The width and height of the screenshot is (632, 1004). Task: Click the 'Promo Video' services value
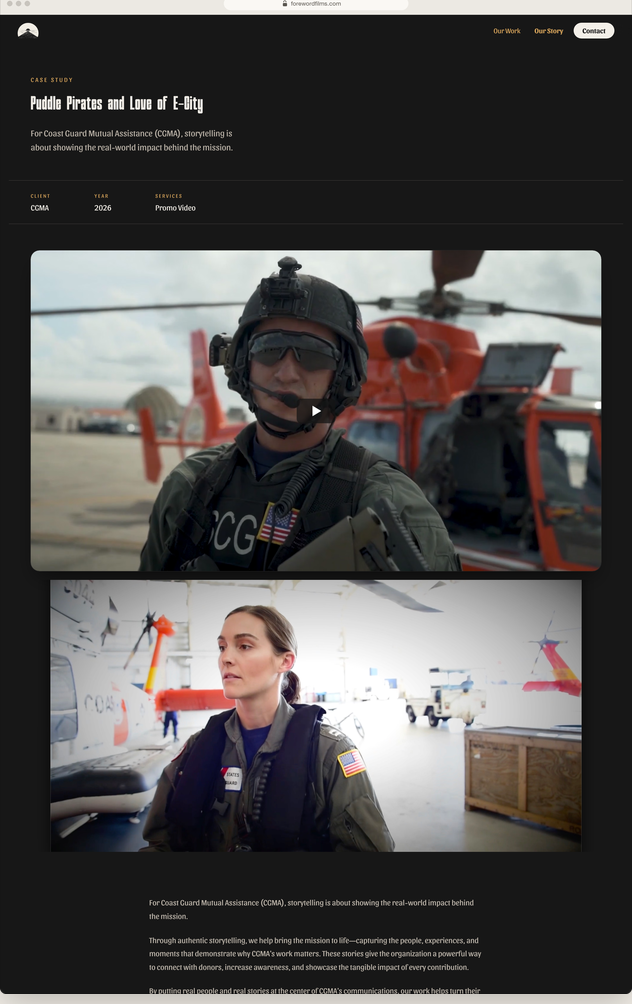pos(175,208)
